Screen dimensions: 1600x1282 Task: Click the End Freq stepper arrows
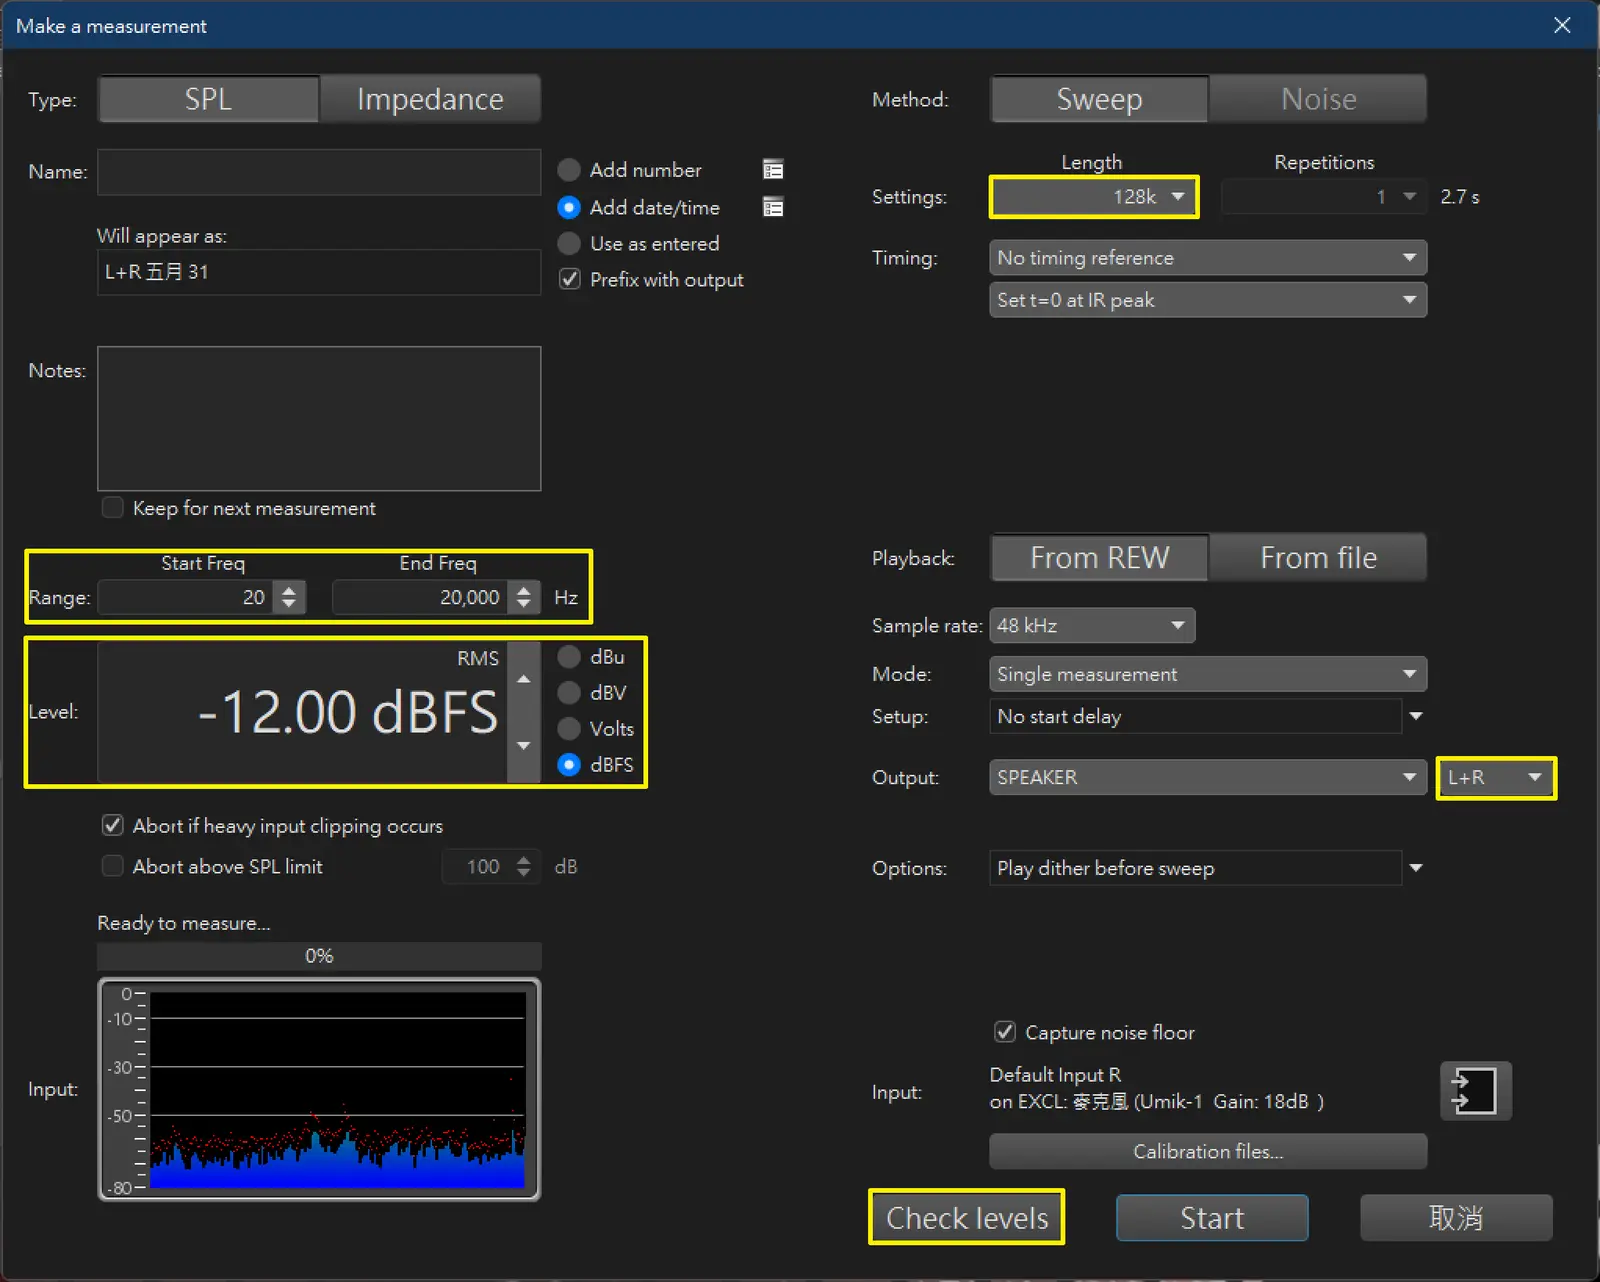[524, 597]
